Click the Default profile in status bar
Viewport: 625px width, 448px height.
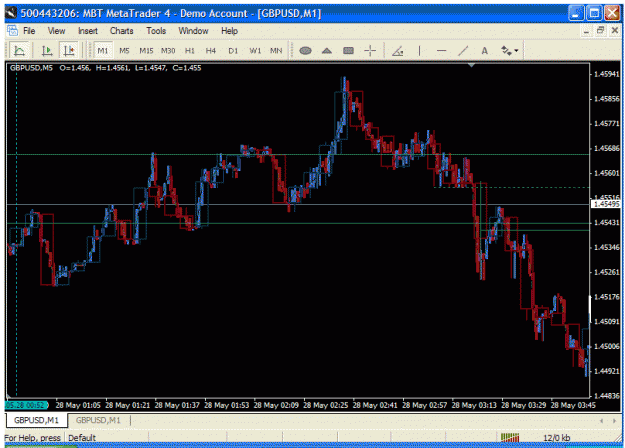82,438
